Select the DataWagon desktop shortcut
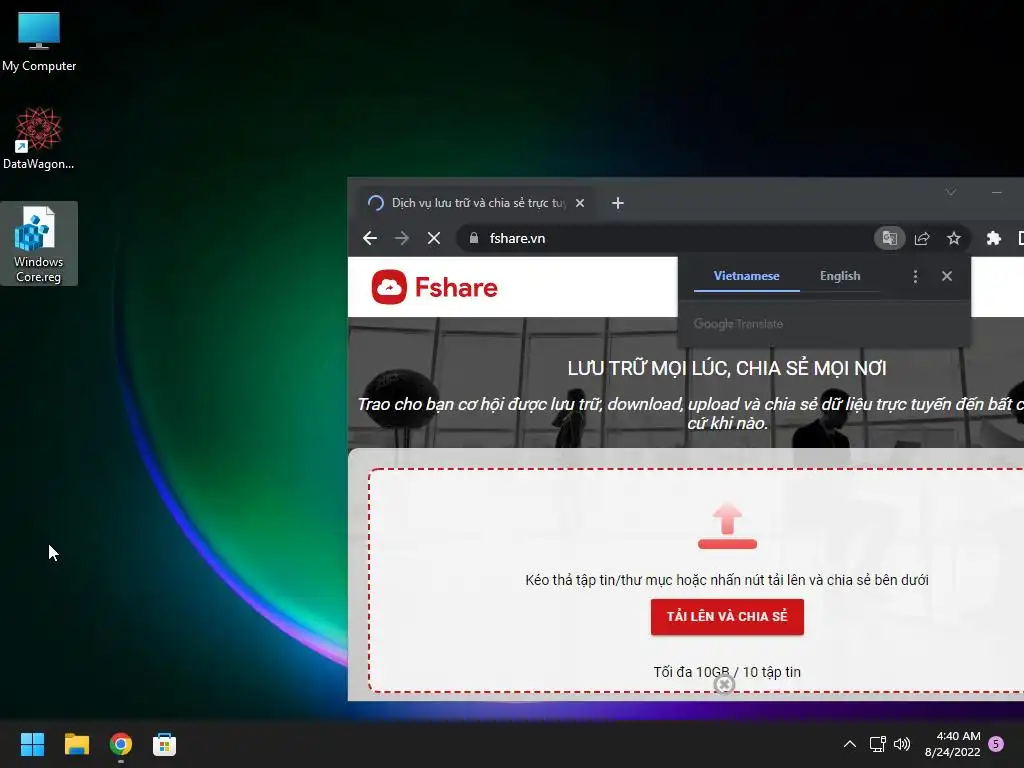The image size is (1024, 768). point(39,138)
